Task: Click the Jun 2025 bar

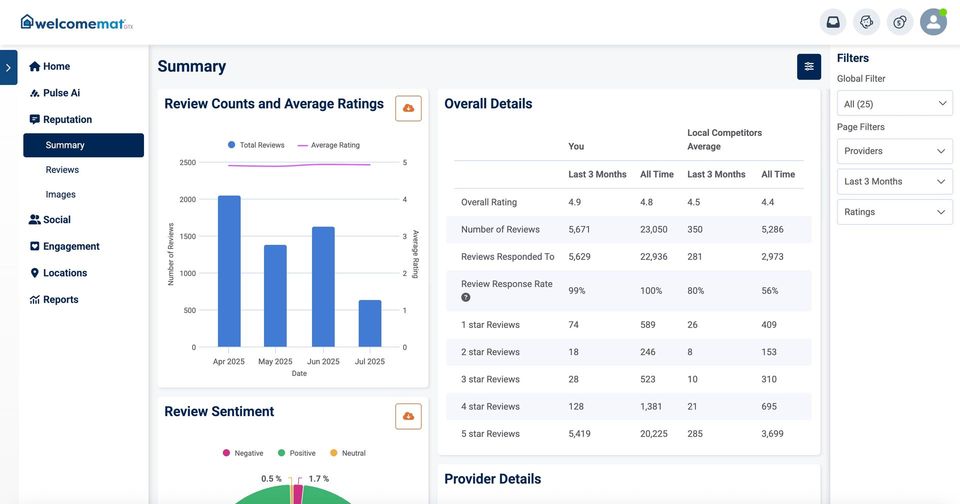Action: tap(323, 287)
